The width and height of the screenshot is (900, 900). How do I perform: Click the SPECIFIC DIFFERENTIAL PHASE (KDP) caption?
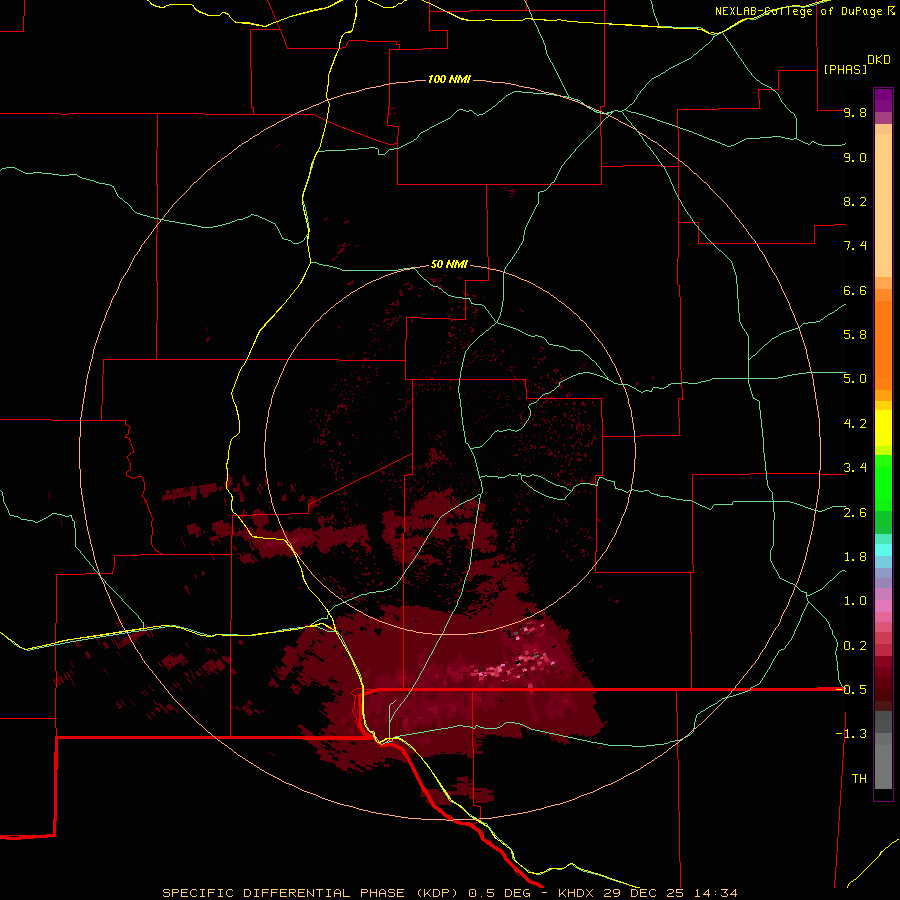coord(312,893)
